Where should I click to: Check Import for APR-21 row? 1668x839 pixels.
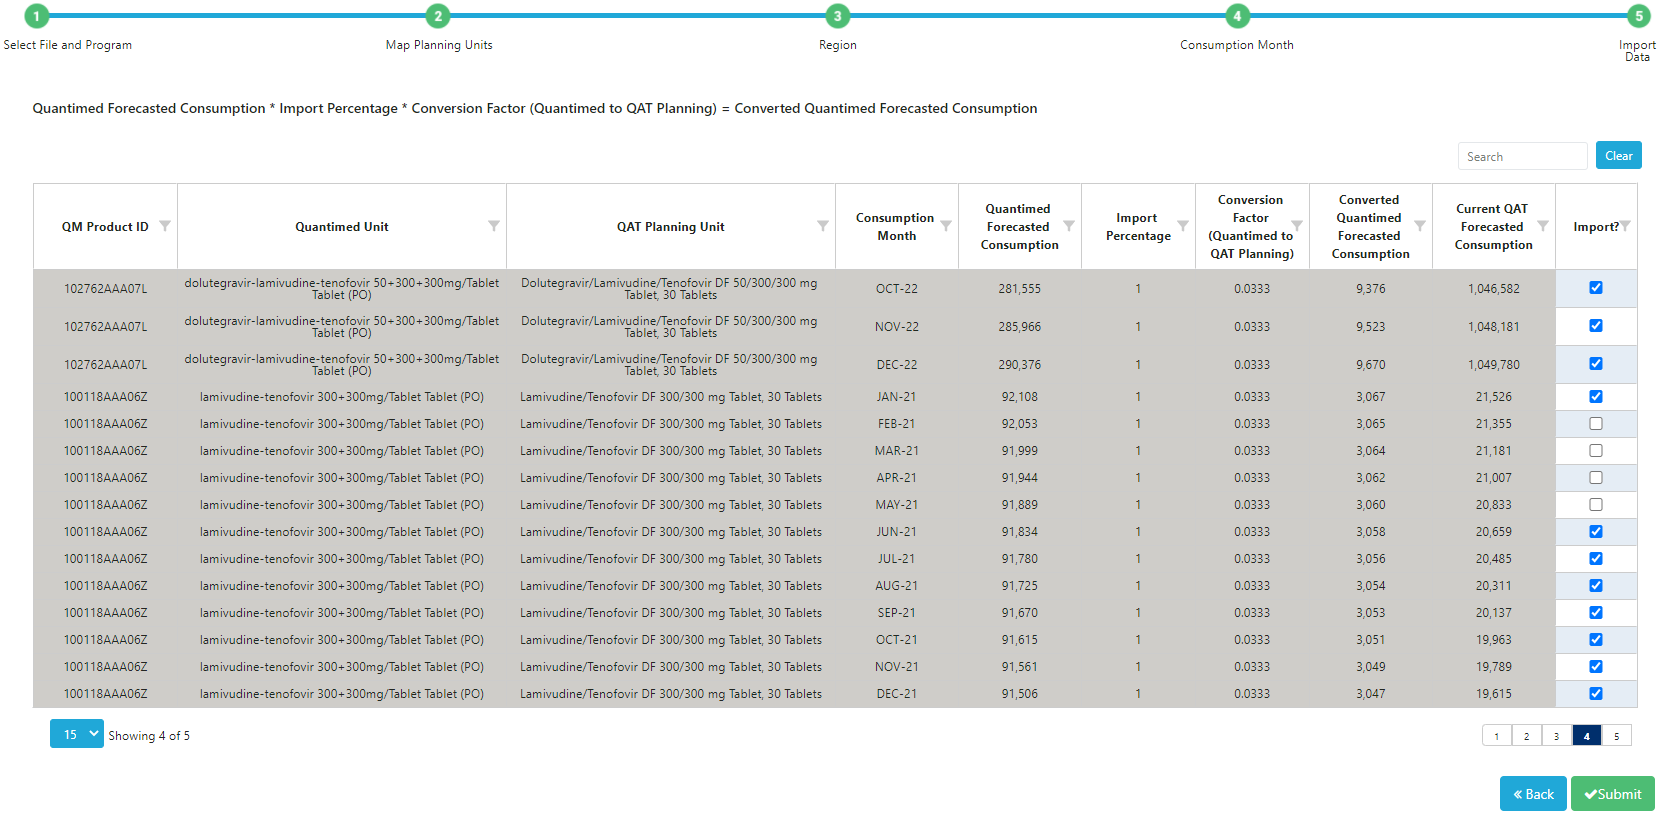click(x=1596, y=478)
